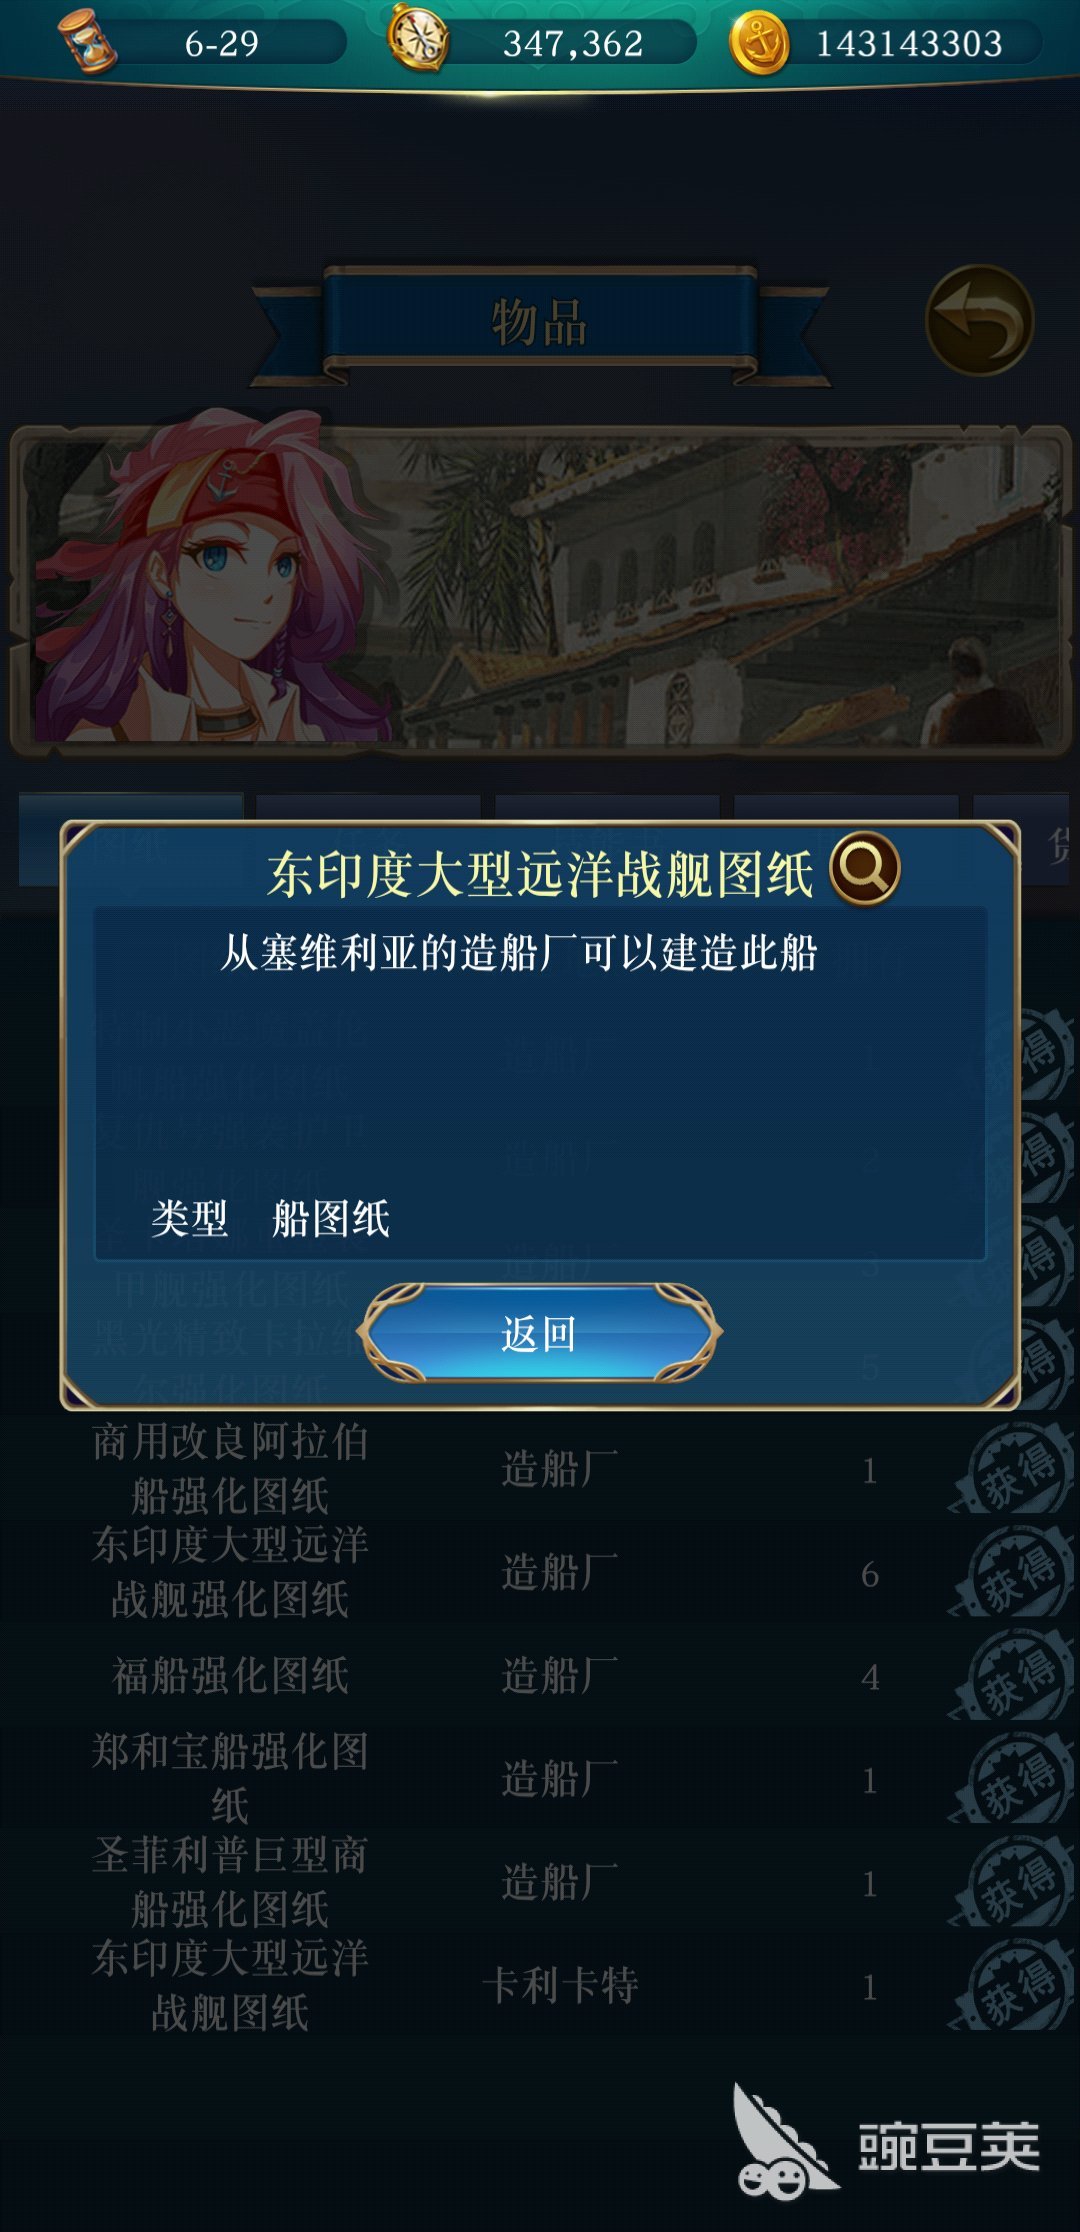Click 获得 stamp for 郑和宝船强化图纸

[1014, 1779]
